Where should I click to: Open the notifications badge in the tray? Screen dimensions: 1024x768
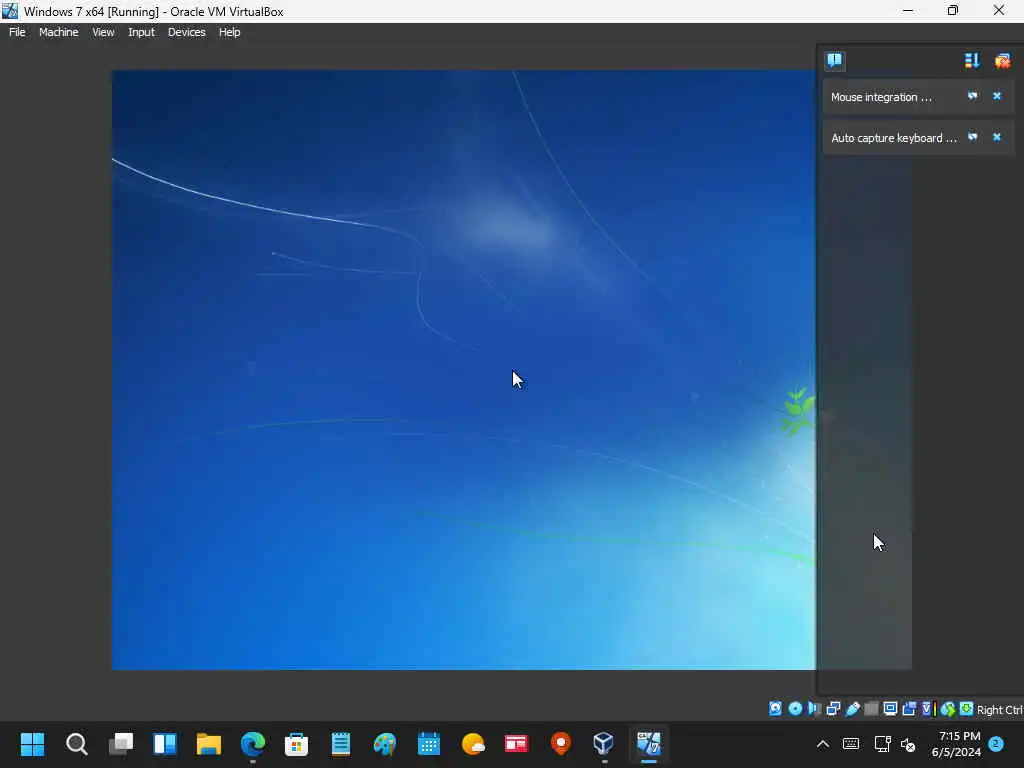tap(997, 744)
